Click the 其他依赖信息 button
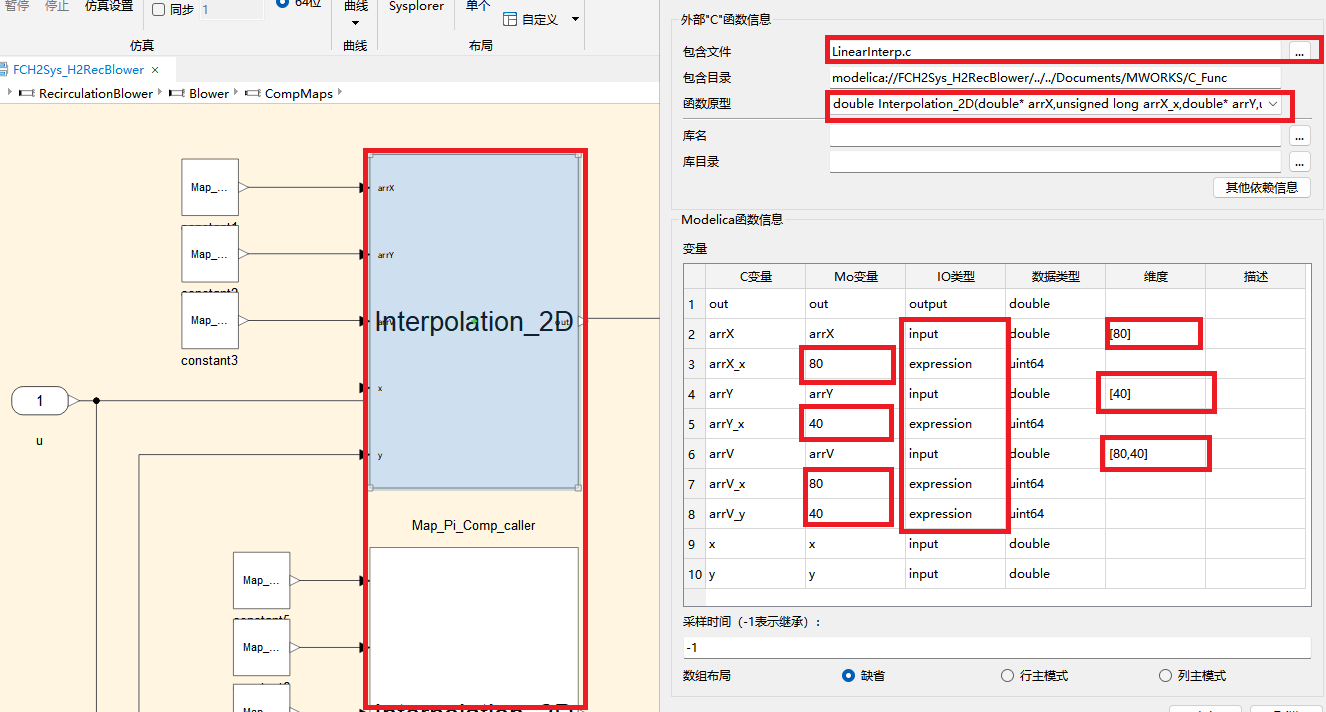Screen dimensions: 1326x712 pos(1261,187)
